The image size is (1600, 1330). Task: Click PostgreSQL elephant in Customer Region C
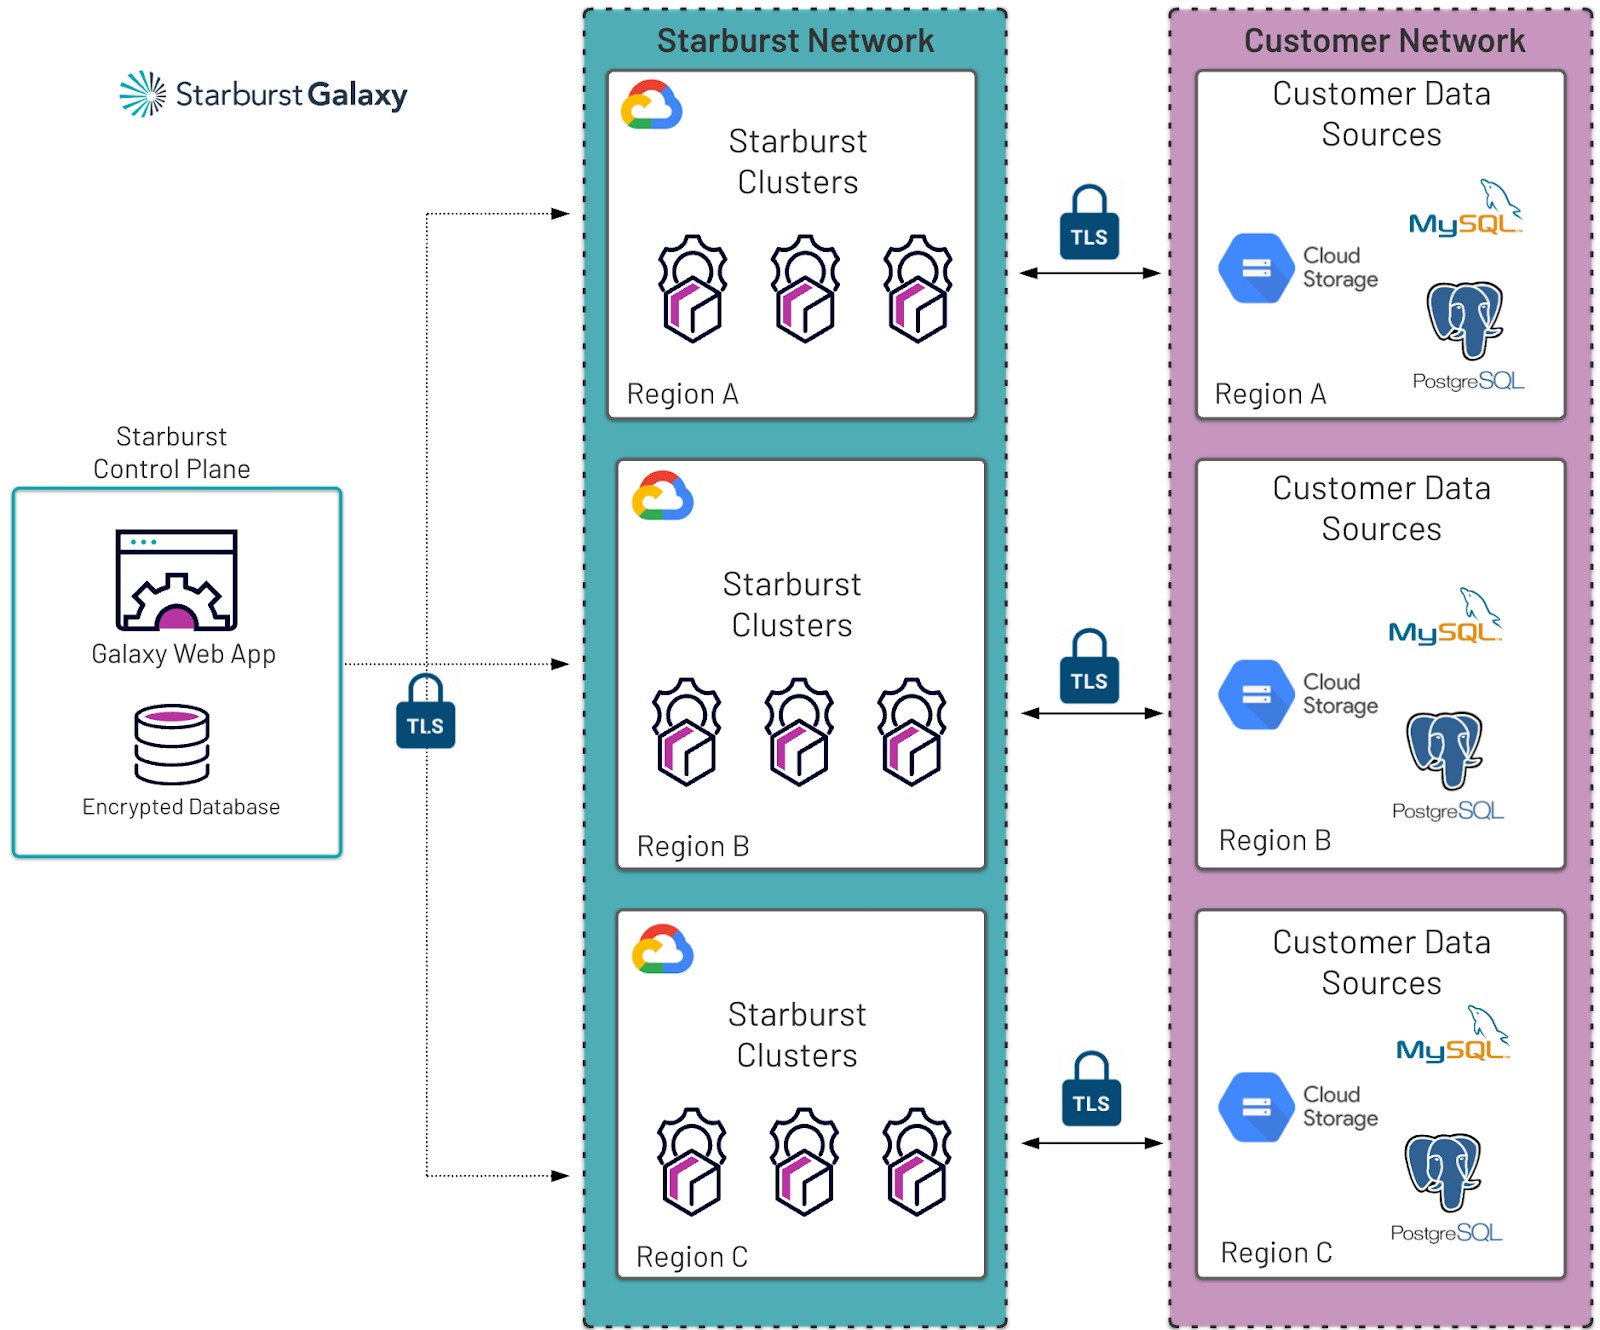[x=1443, y=1172]
